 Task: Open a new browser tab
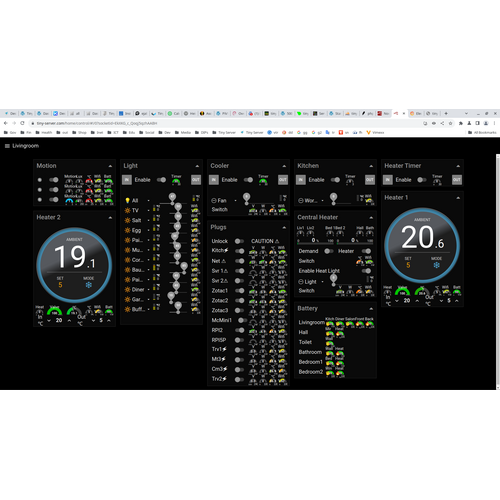pyautogui.click(x=446, y=113)
